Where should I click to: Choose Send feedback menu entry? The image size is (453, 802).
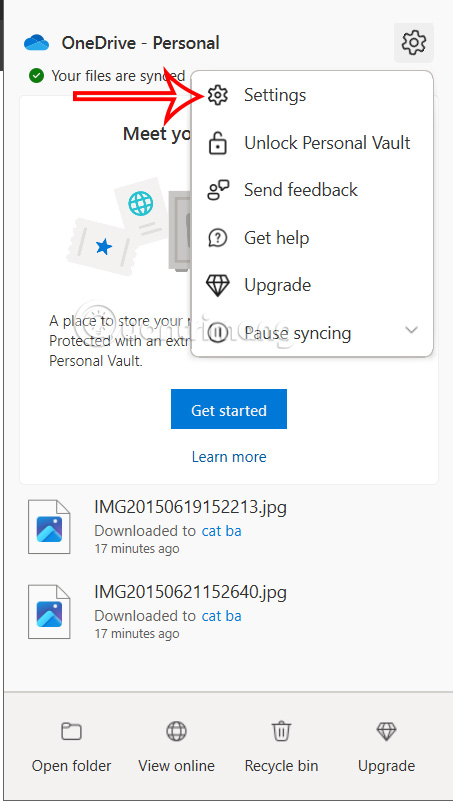(x=312, y=190)
